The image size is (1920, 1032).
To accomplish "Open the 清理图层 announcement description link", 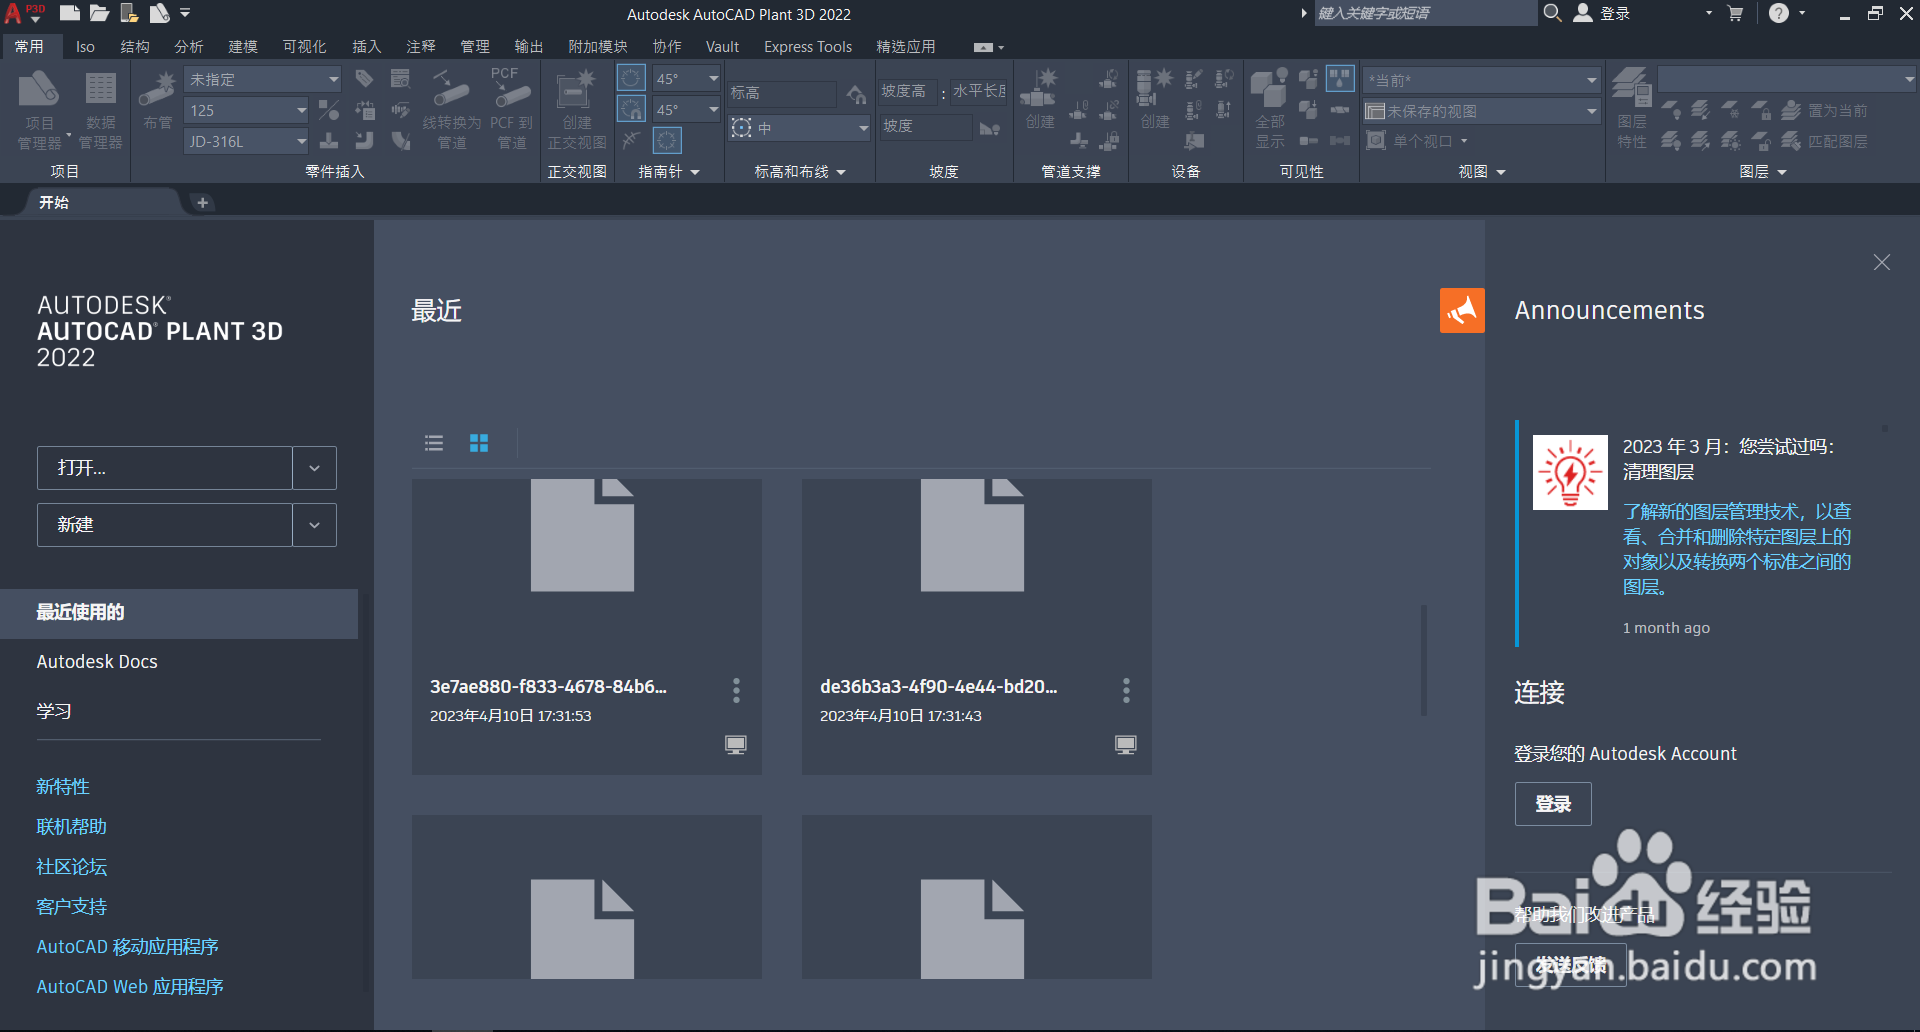I will [x=1737, y=549].
